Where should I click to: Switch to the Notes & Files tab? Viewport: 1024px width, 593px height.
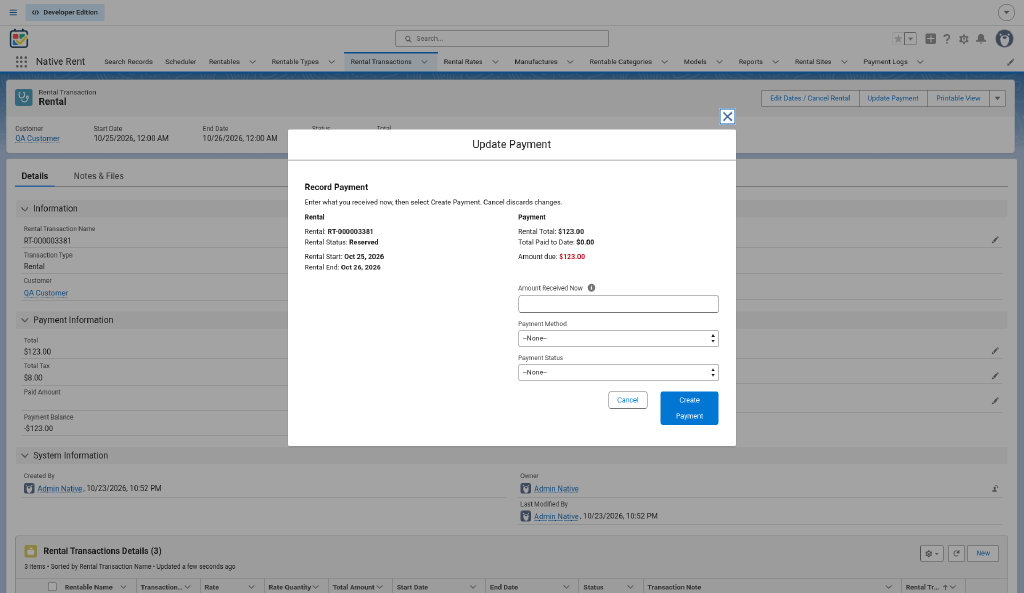(x=99, y=176)
